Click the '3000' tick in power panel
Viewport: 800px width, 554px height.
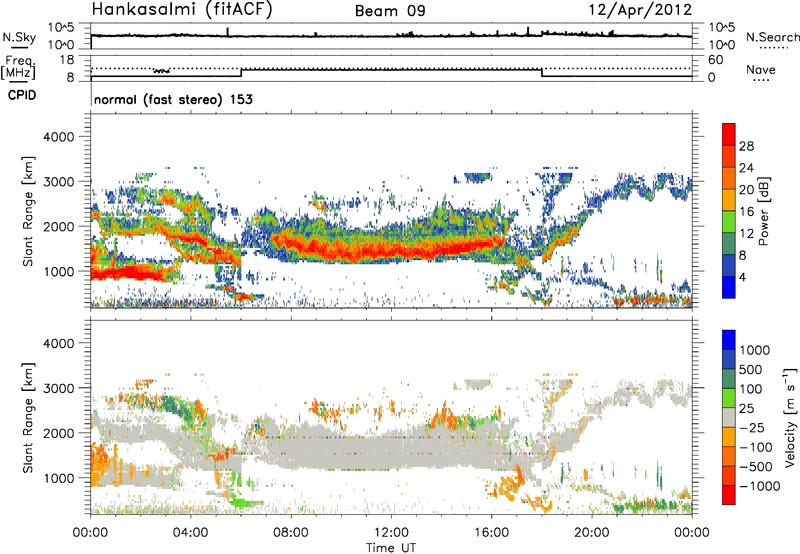click(59, 182)
